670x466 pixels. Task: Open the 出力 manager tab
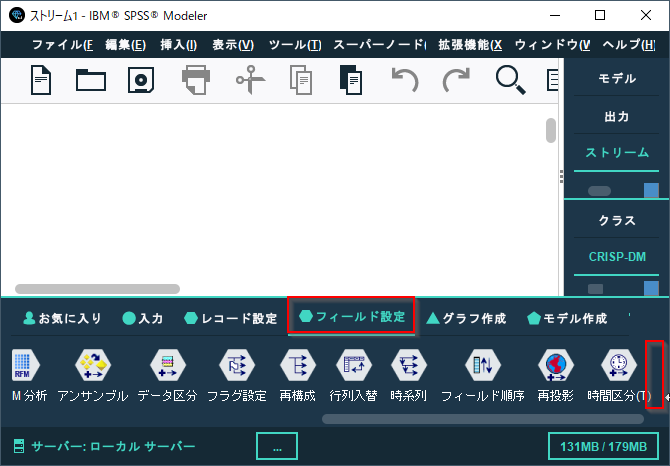point(617,116)
